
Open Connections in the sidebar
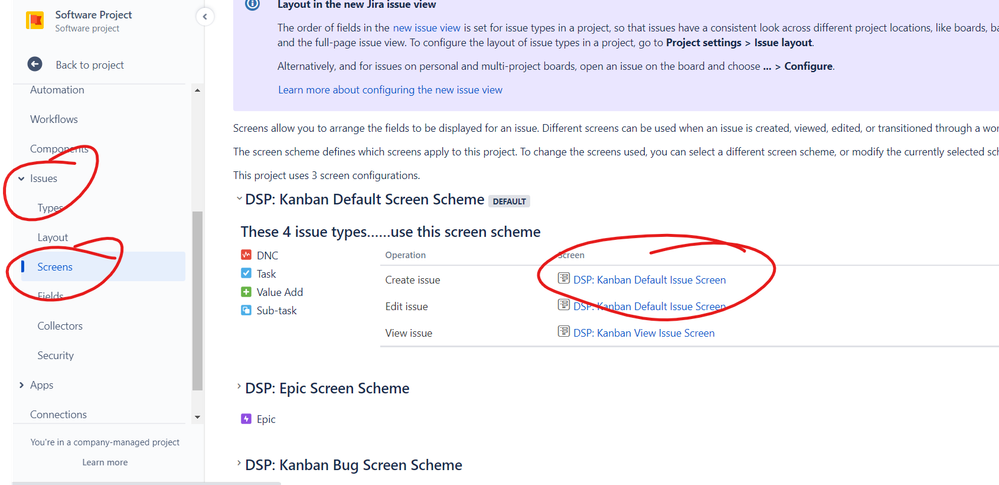[58, 414]
